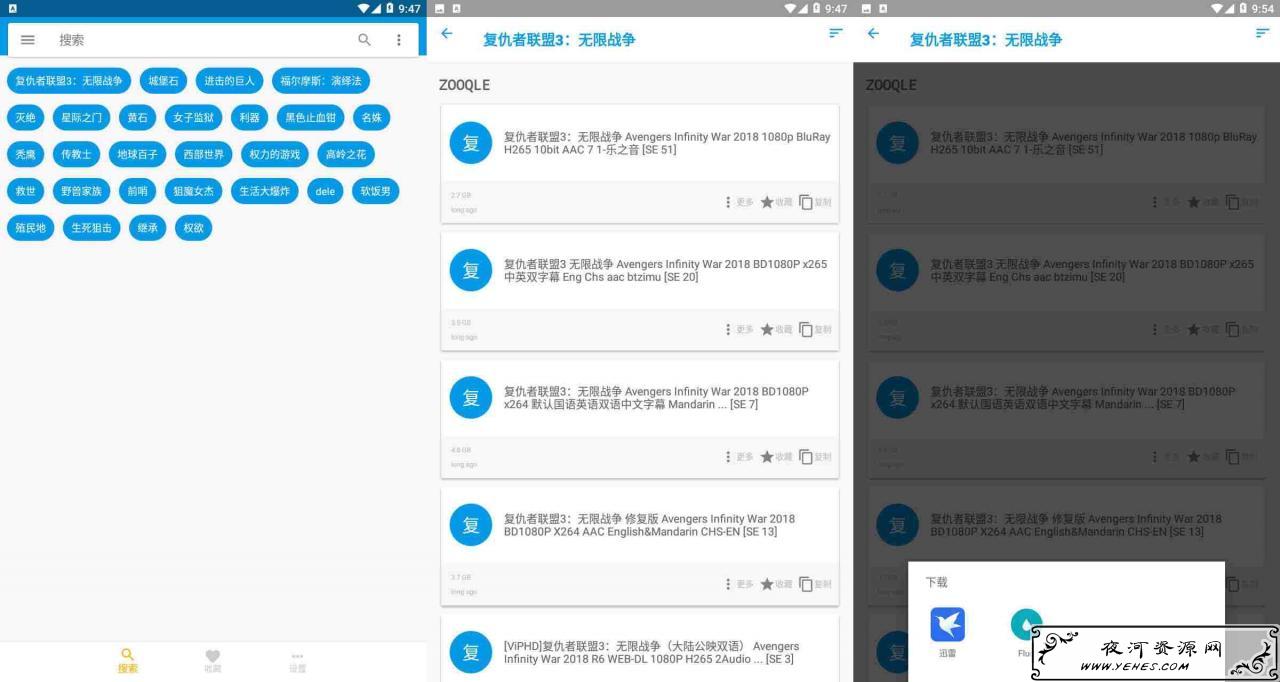Image resolution: width=1280 pixels, height=682 pixels.
Task: Open the sort icon on right screen
Action: [x=1263, y=34]
